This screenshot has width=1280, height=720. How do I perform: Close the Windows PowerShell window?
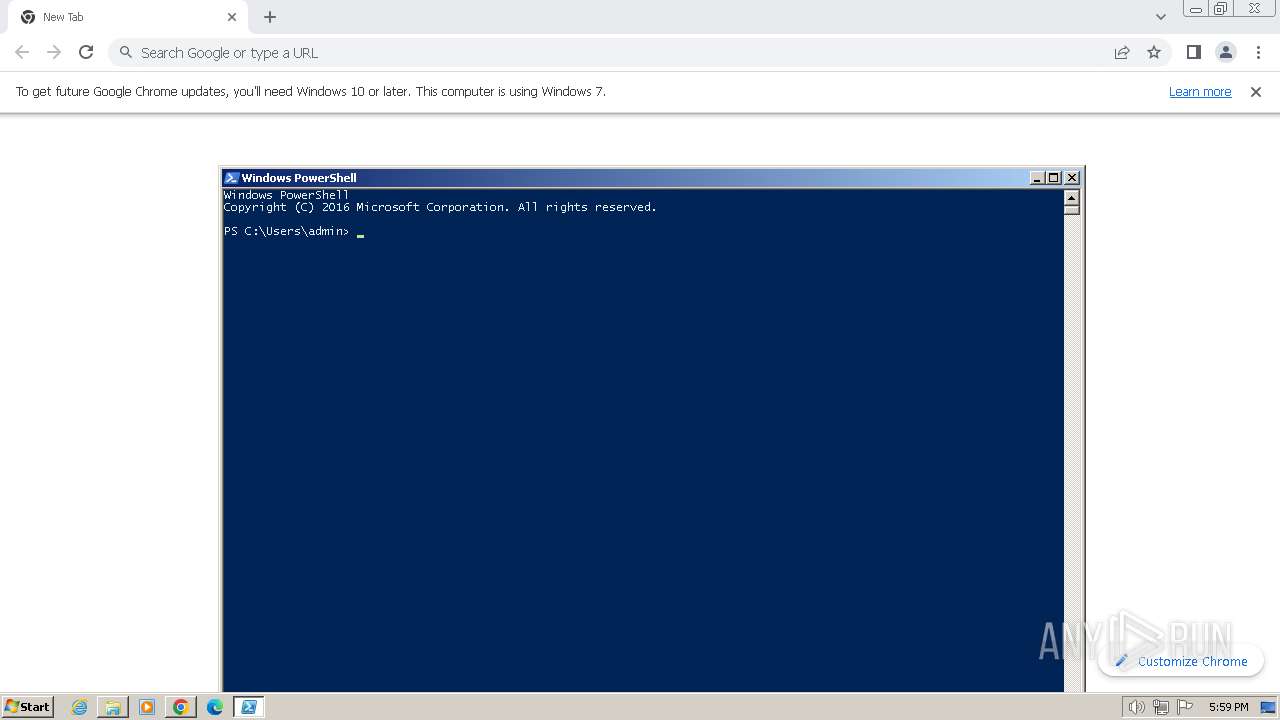(x=1072, y=178)
